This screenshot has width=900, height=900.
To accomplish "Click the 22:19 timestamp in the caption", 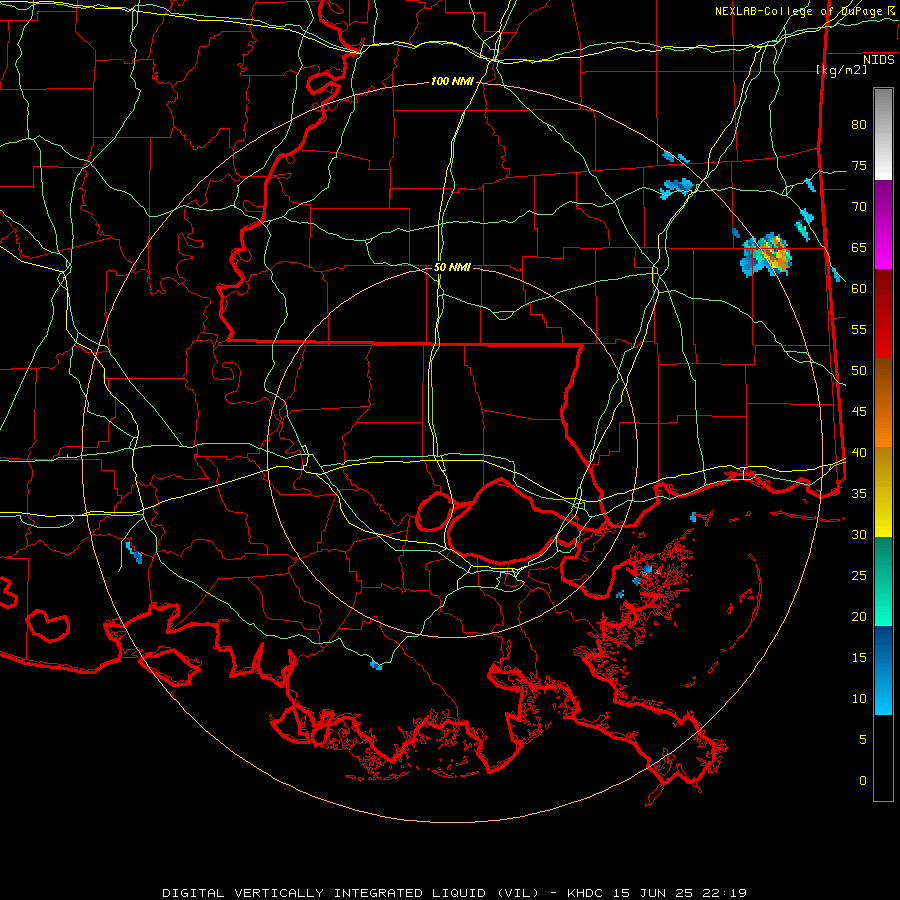I will (724, 893).
